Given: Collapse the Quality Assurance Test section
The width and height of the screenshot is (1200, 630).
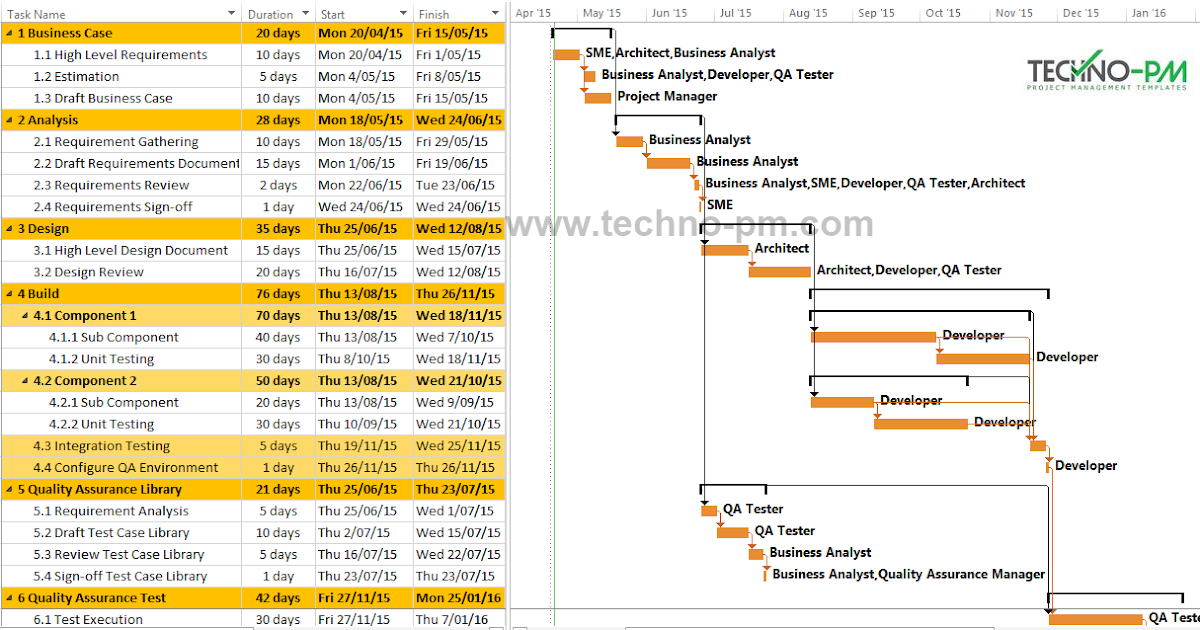Looking at the screenshot, I should click(8, 597).
